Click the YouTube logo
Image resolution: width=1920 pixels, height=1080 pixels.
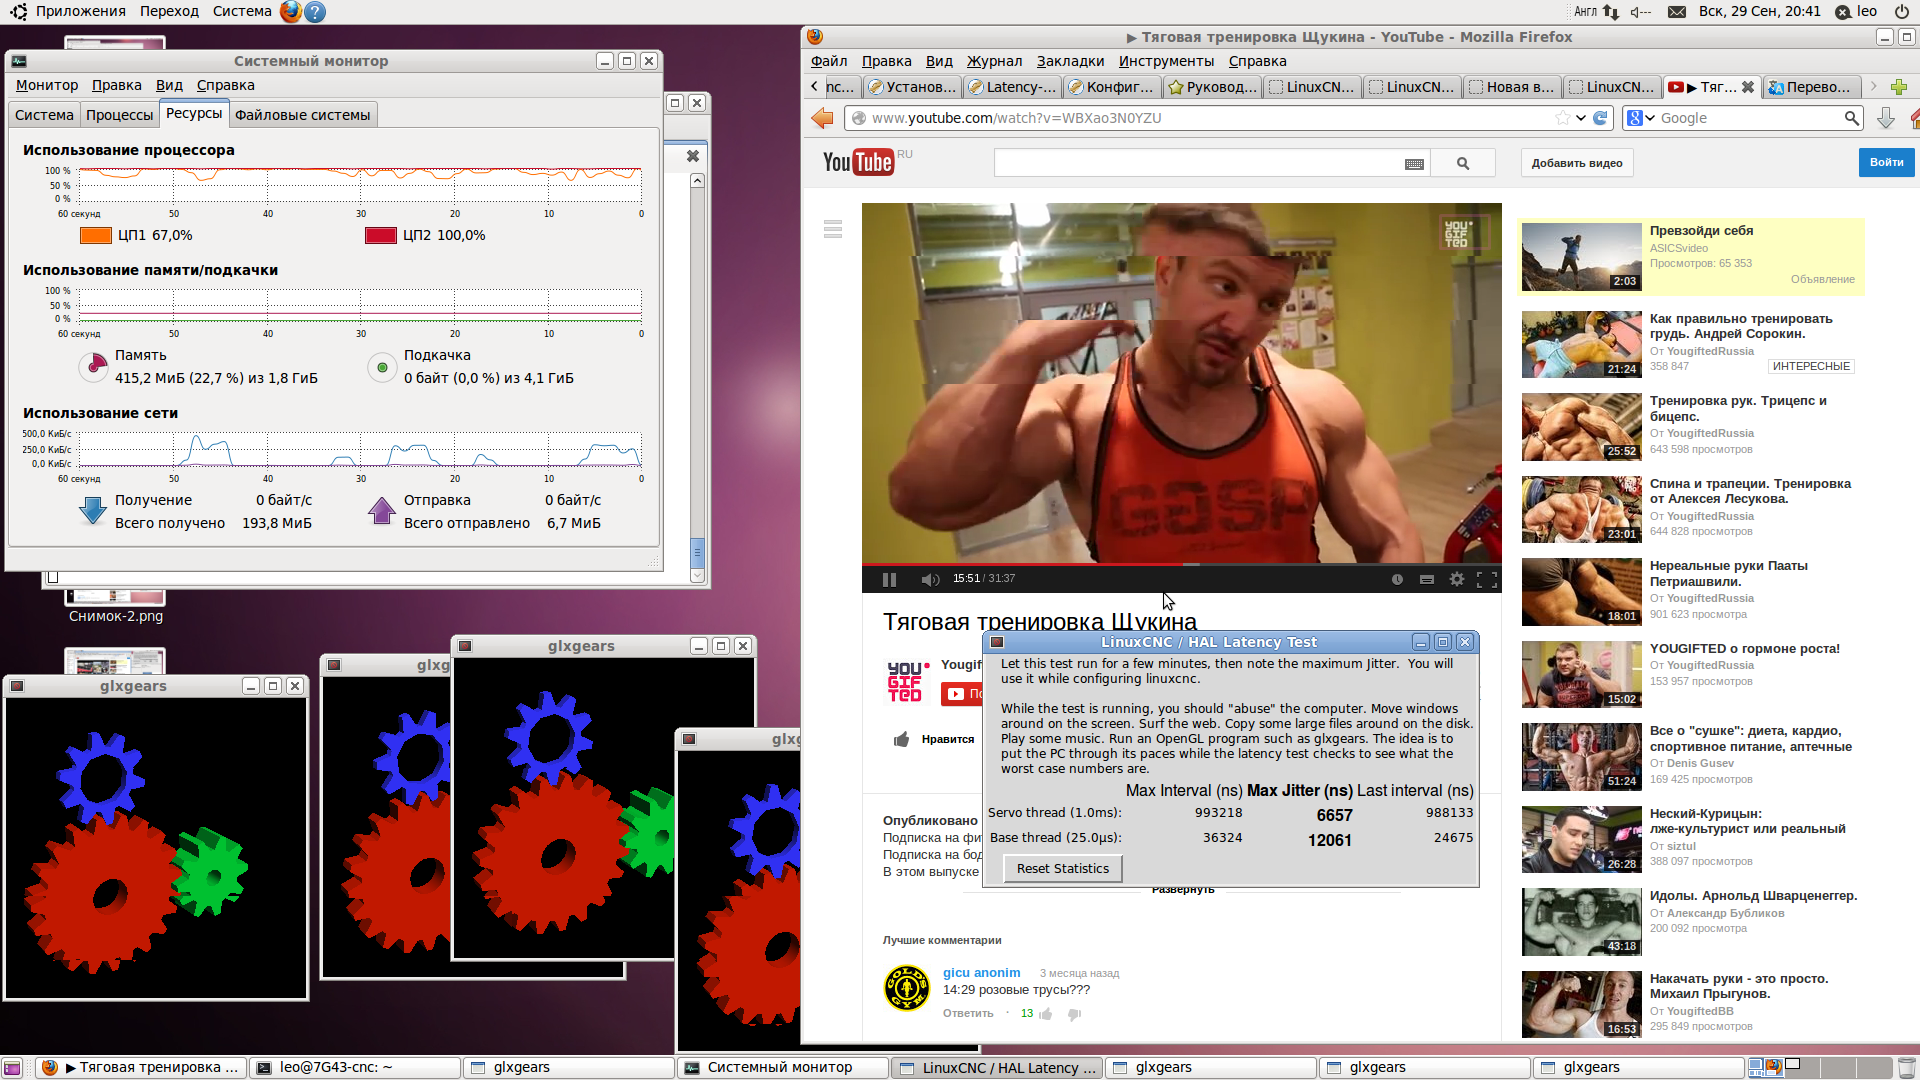coord(858,162)
